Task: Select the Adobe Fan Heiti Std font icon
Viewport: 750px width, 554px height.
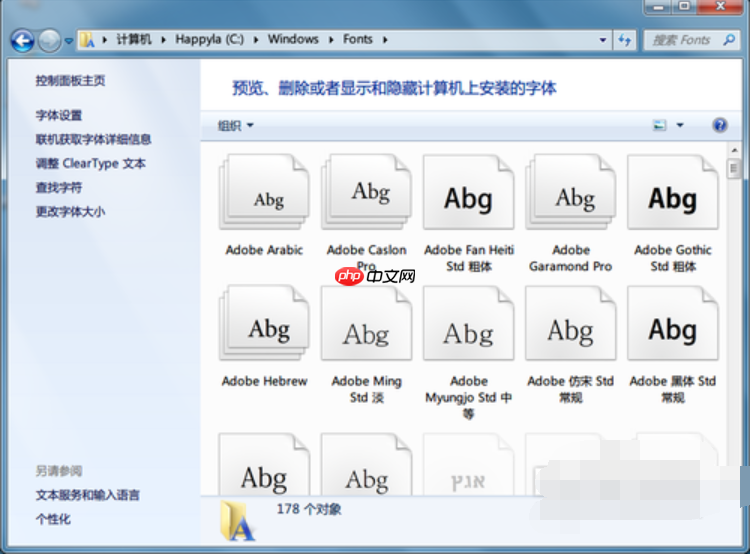Action: click(469, 192)
